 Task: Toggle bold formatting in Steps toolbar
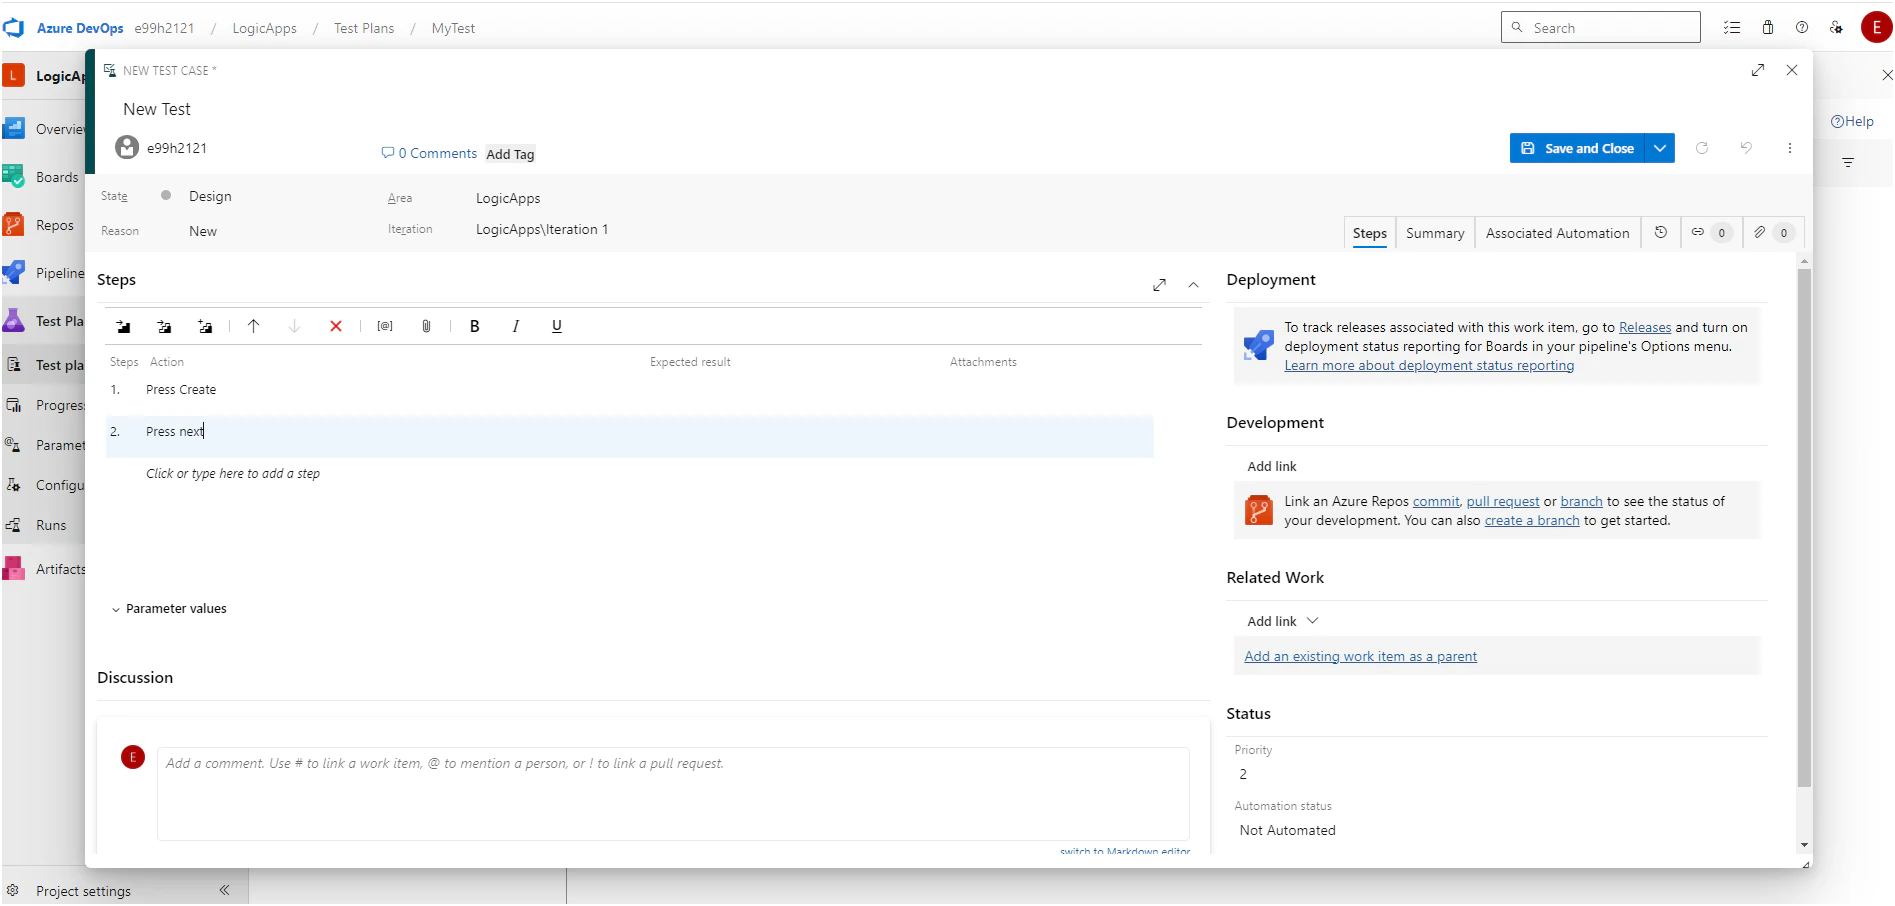[475, 327]
